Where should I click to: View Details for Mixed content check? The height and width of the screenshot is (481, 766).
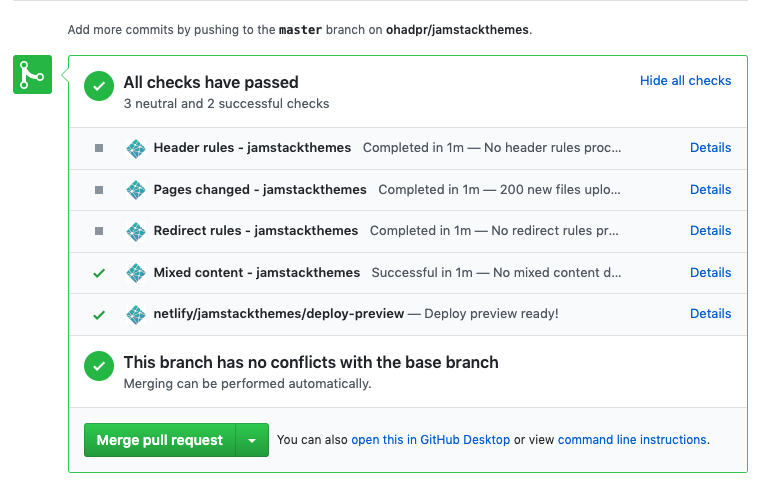pyautogui.click(x=710, y=273)
